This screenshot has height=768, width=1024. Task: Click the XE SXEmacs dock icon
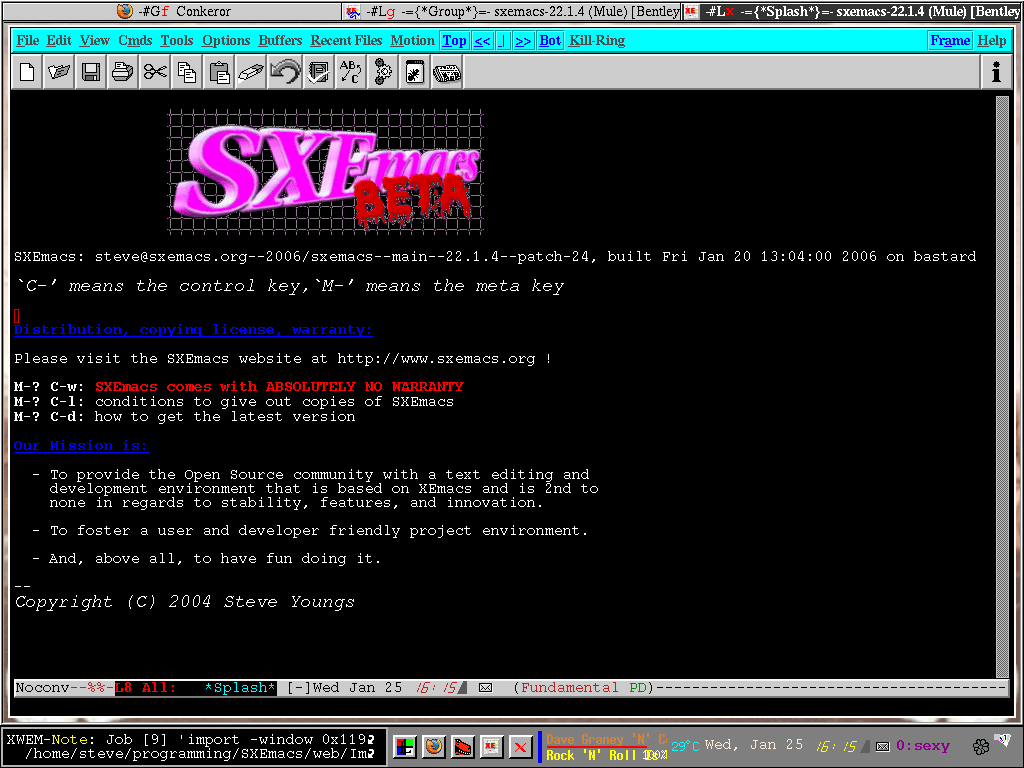coord(490,746)
